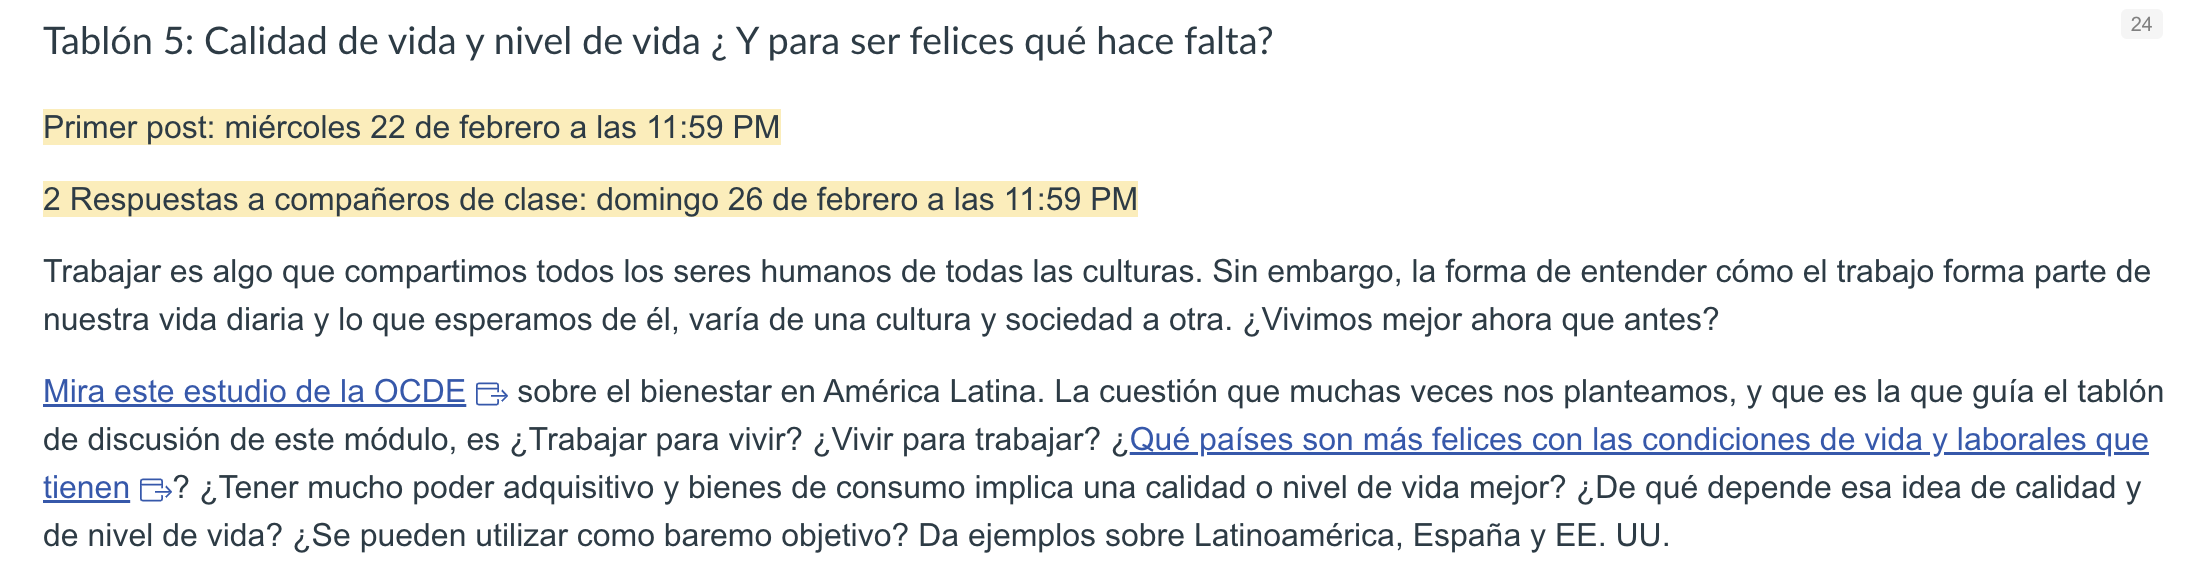Screen dimensions: 2186x581
Task: Click paragraph starting "Trabajar es algo que compartimos"
Action: (x=1096, y=295)
